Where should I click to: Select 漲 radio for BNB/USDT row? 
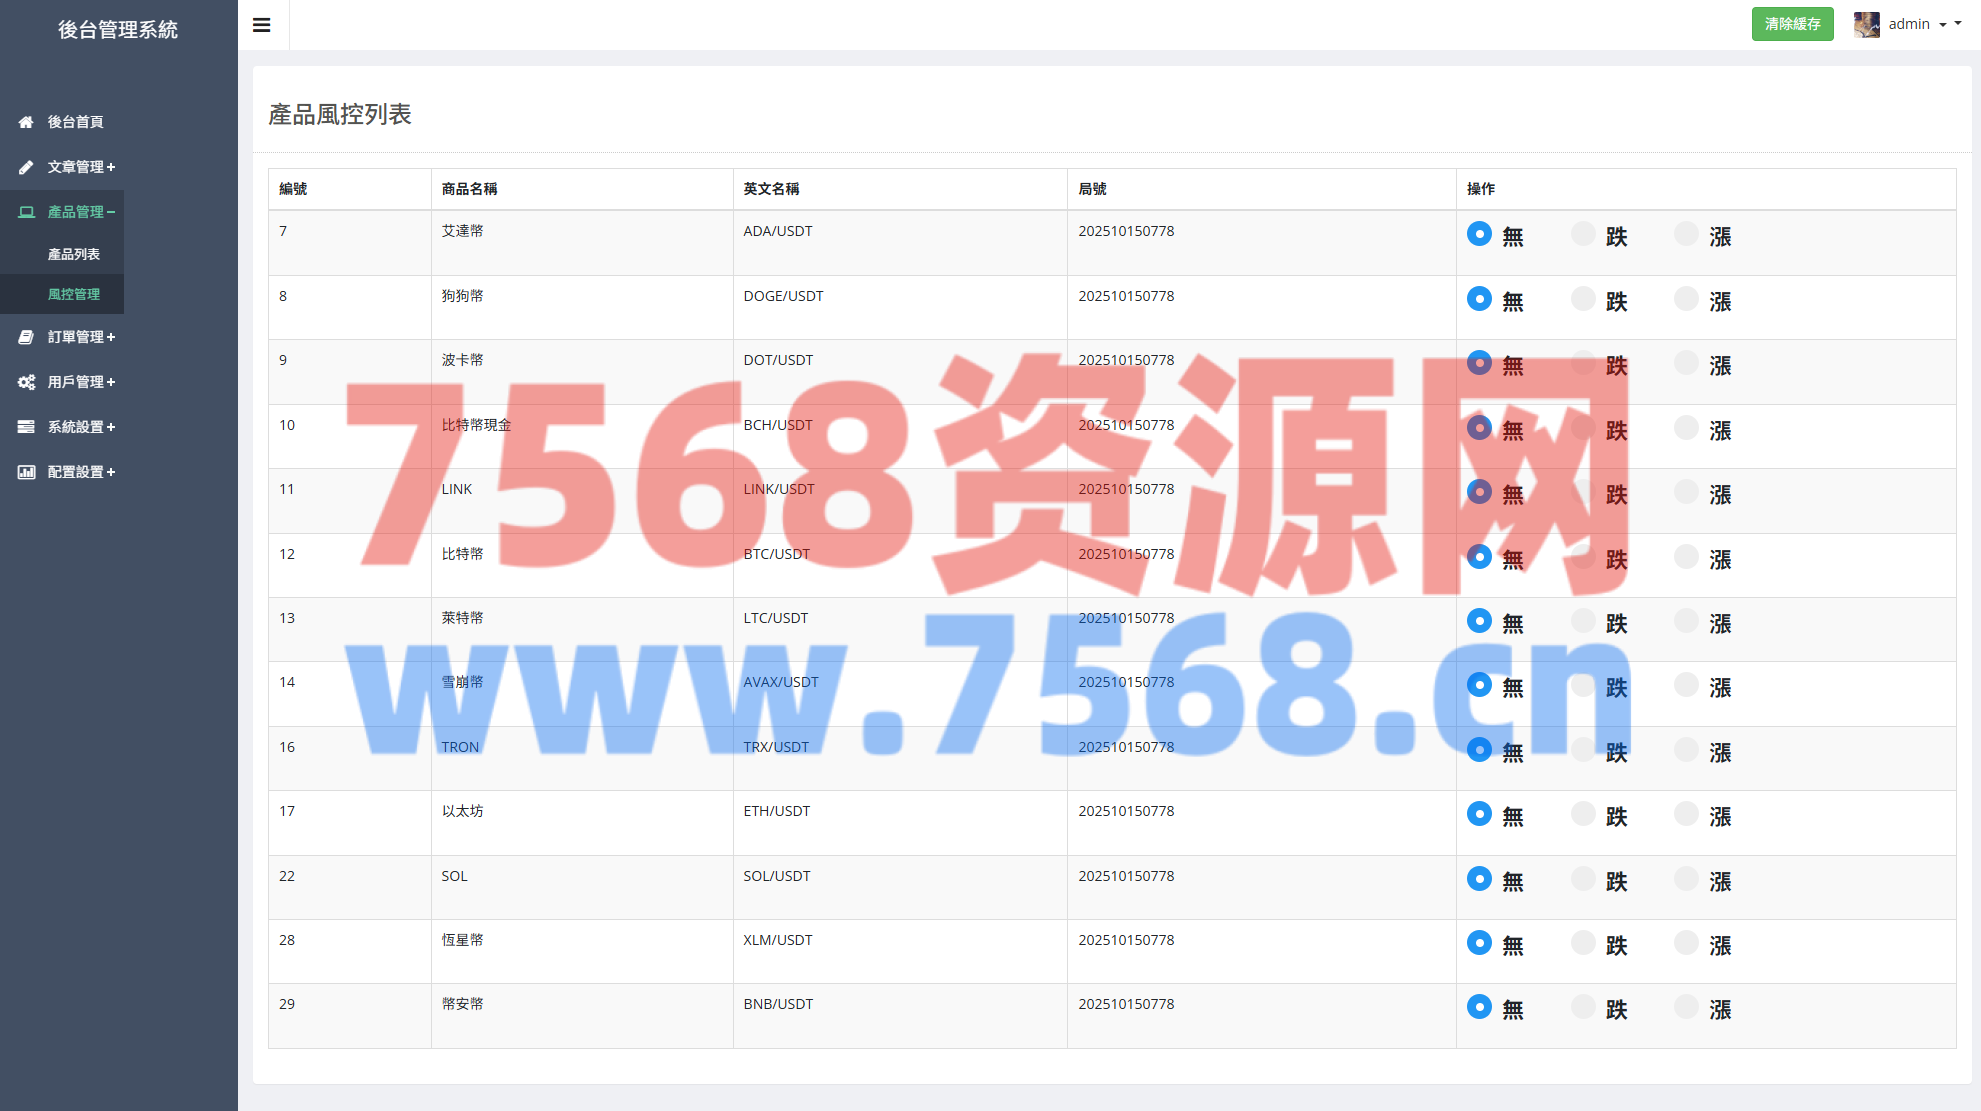(1686, 1007)
